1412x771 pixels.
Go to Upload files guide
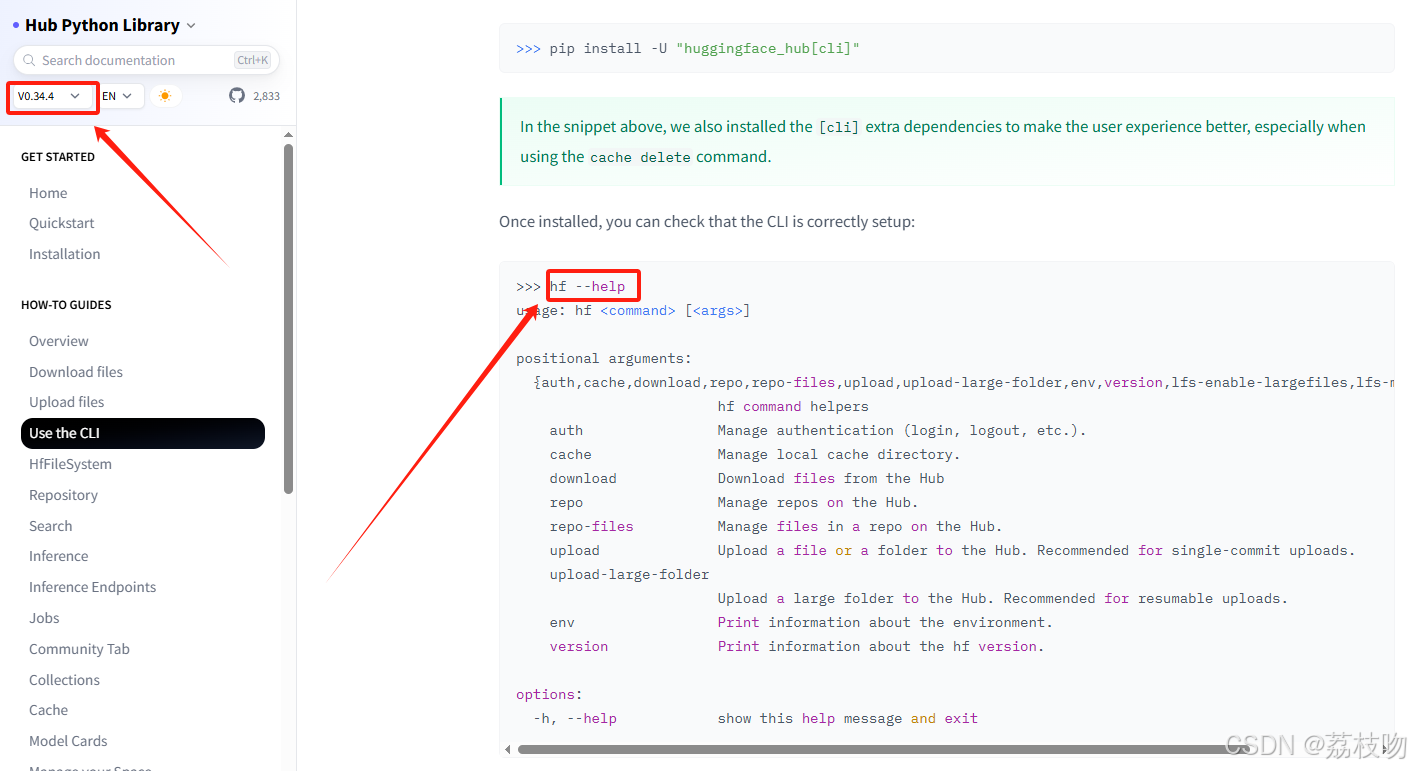[x=67, y=402]
